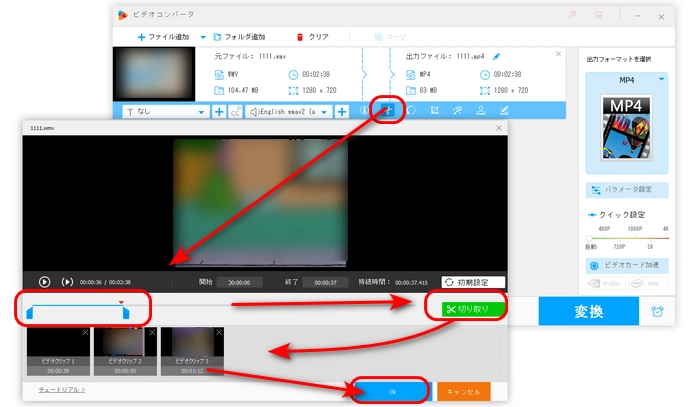Select the ビデオクリップ 1 thumbnail
This screenshot has width=700, height=407.
pos(58,351)
